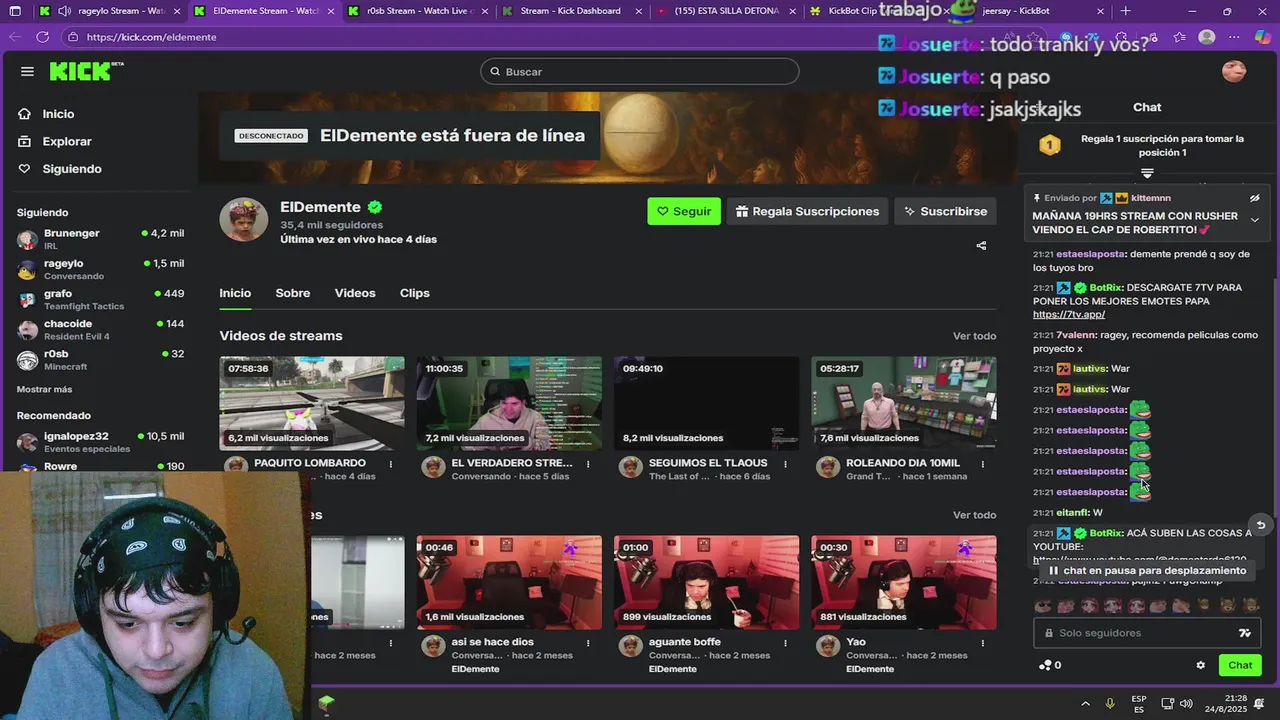This screenshot has height=720, width=1280.
Task: Switch to Stream - Kick Dashboard browser tab
Action: [x=570, y=11]
